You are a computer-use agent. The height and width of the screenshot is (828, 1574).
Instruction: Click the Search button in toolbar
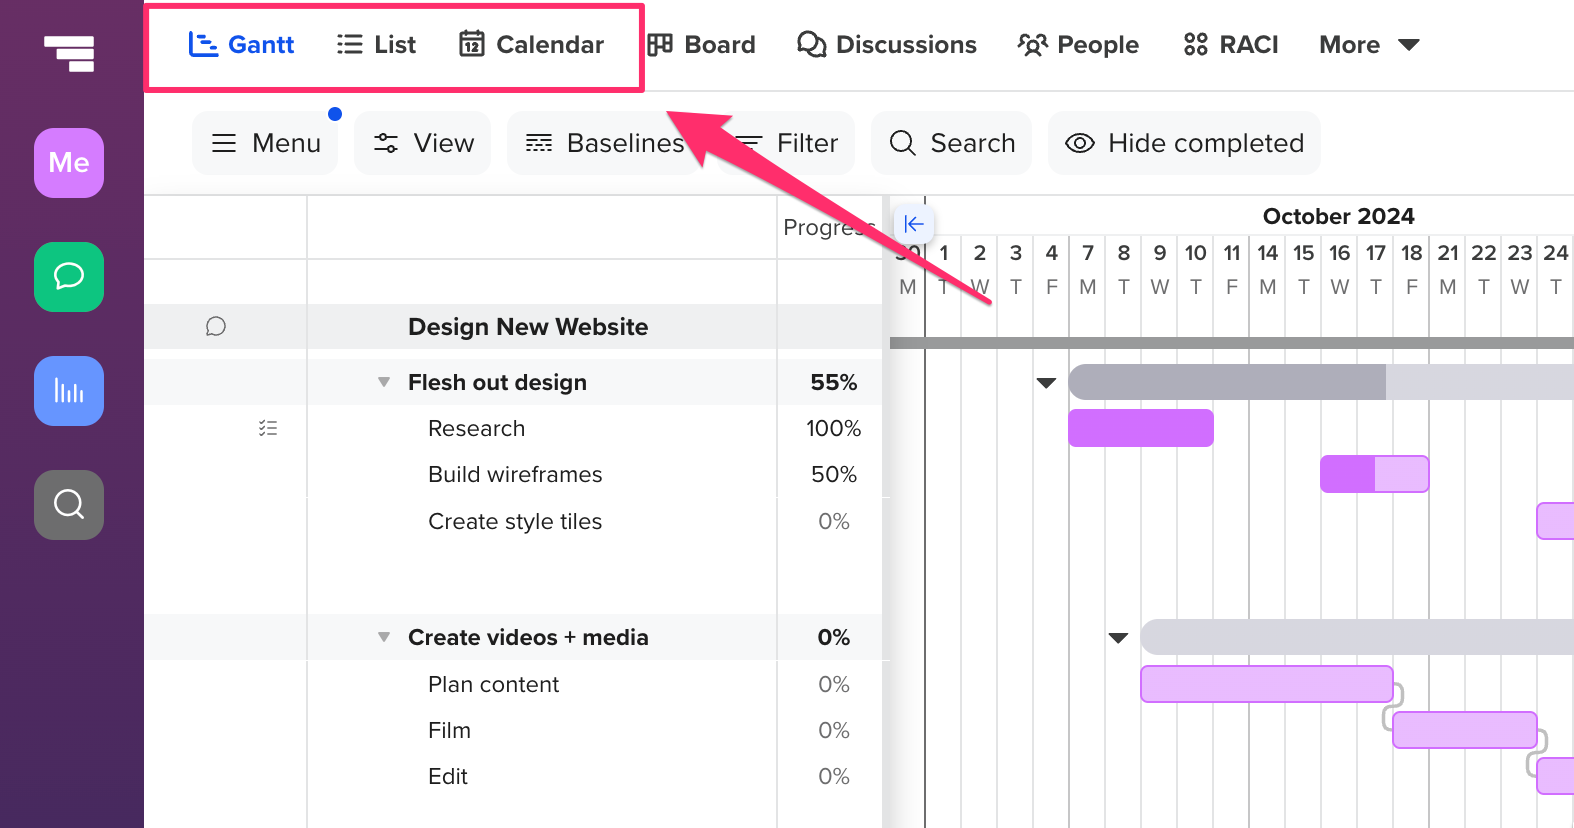[951, 143]
